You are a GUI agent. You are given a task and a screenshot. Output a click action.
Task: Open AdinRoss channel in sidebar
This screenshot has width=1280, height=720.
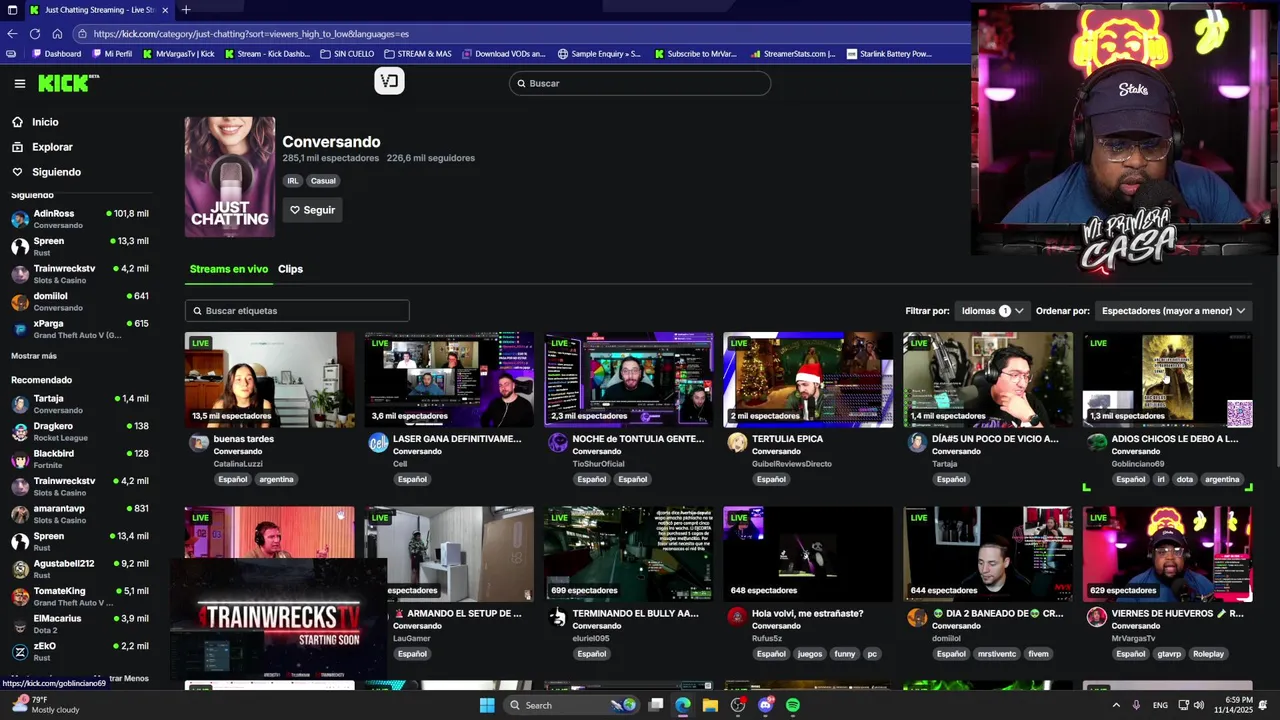80,218
